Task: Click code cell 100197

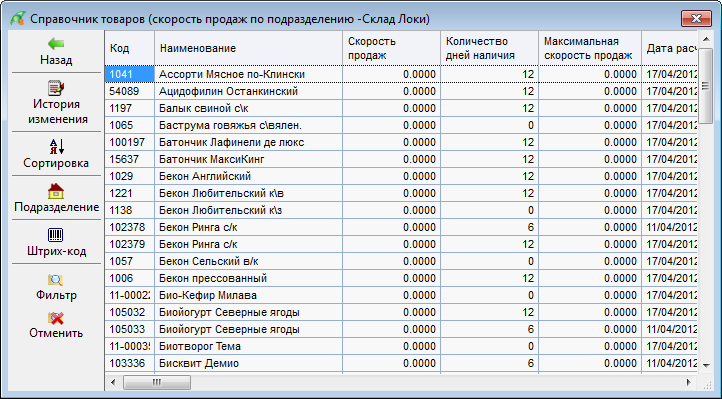Action: (x=130, y=142)
